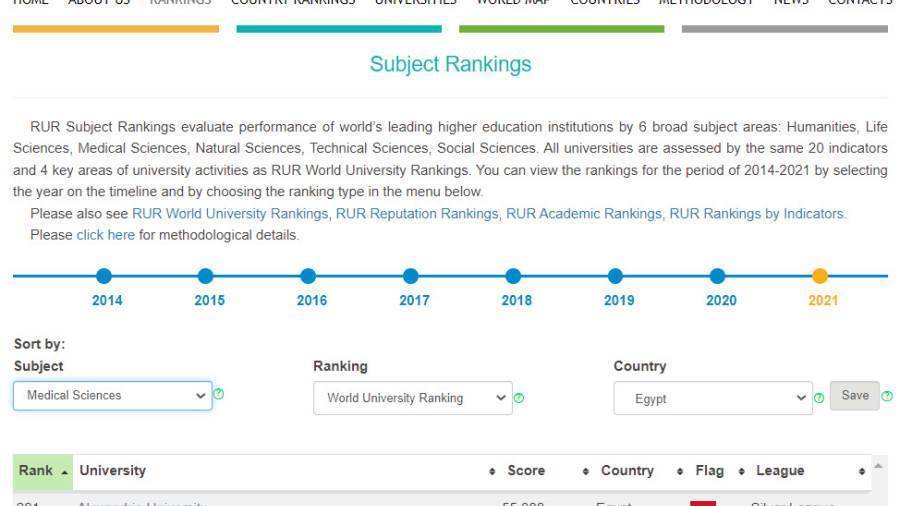Open the Subject dropdown showing Medical Sciences

112,395
